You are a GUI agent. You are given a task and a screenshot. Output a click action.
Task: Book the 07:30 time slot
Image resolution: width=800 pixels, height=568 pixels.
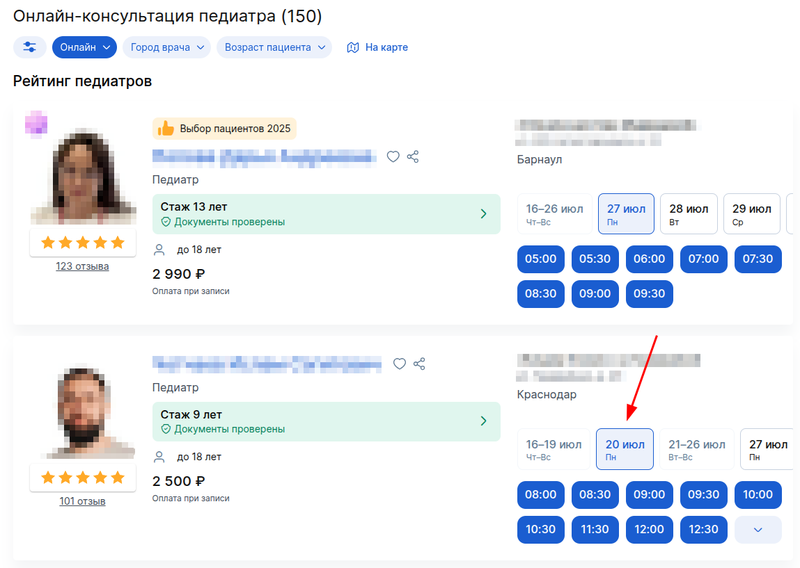click(x=758, y=259)
